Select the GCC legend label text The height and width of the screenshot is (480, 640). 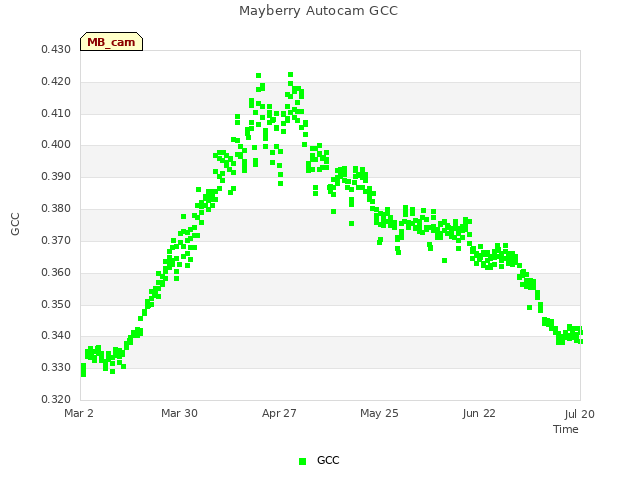click(328, 460)
